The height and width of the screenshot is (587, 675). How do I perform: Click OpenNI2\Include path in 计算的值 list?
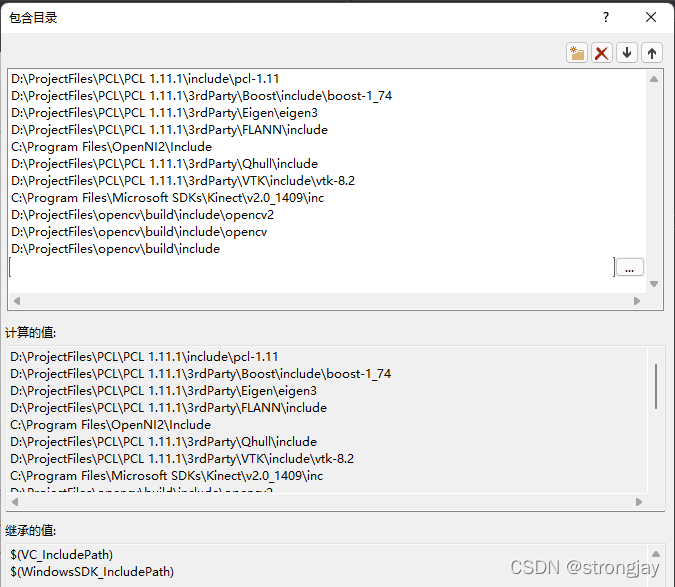tap(111, 425)
